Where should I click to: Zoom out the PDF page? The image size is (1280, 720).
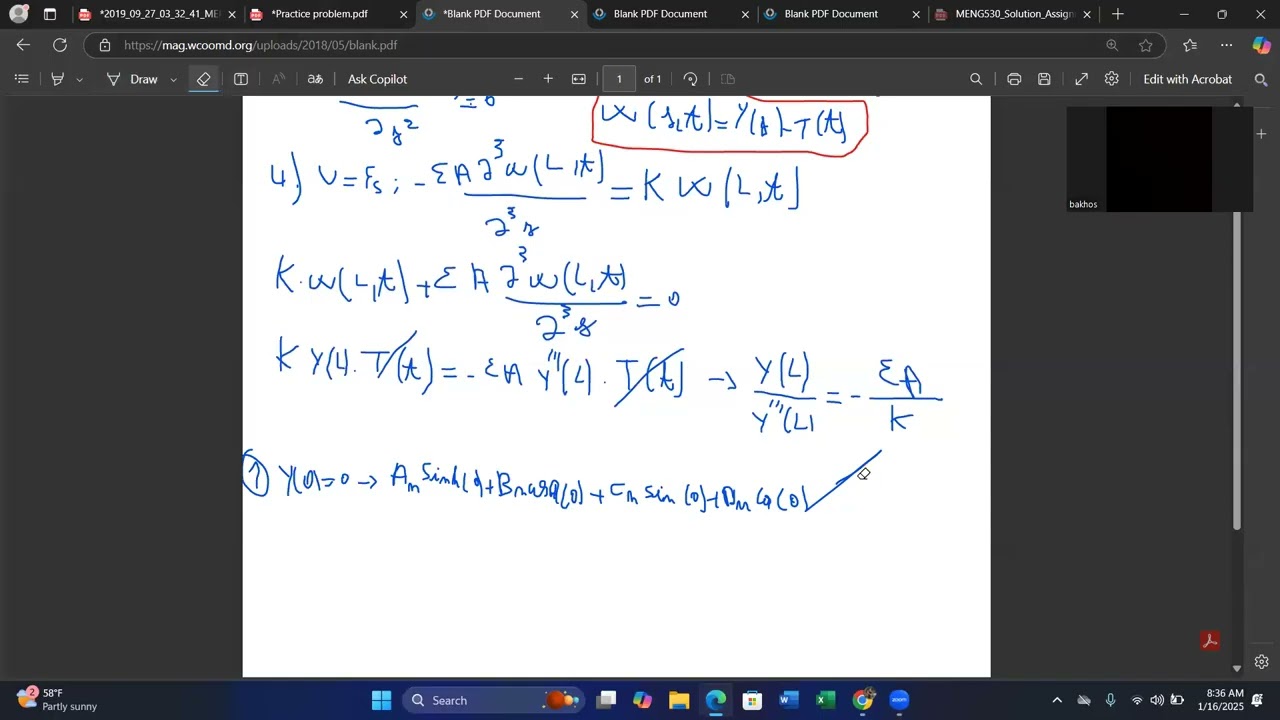[x=518, y=79]
